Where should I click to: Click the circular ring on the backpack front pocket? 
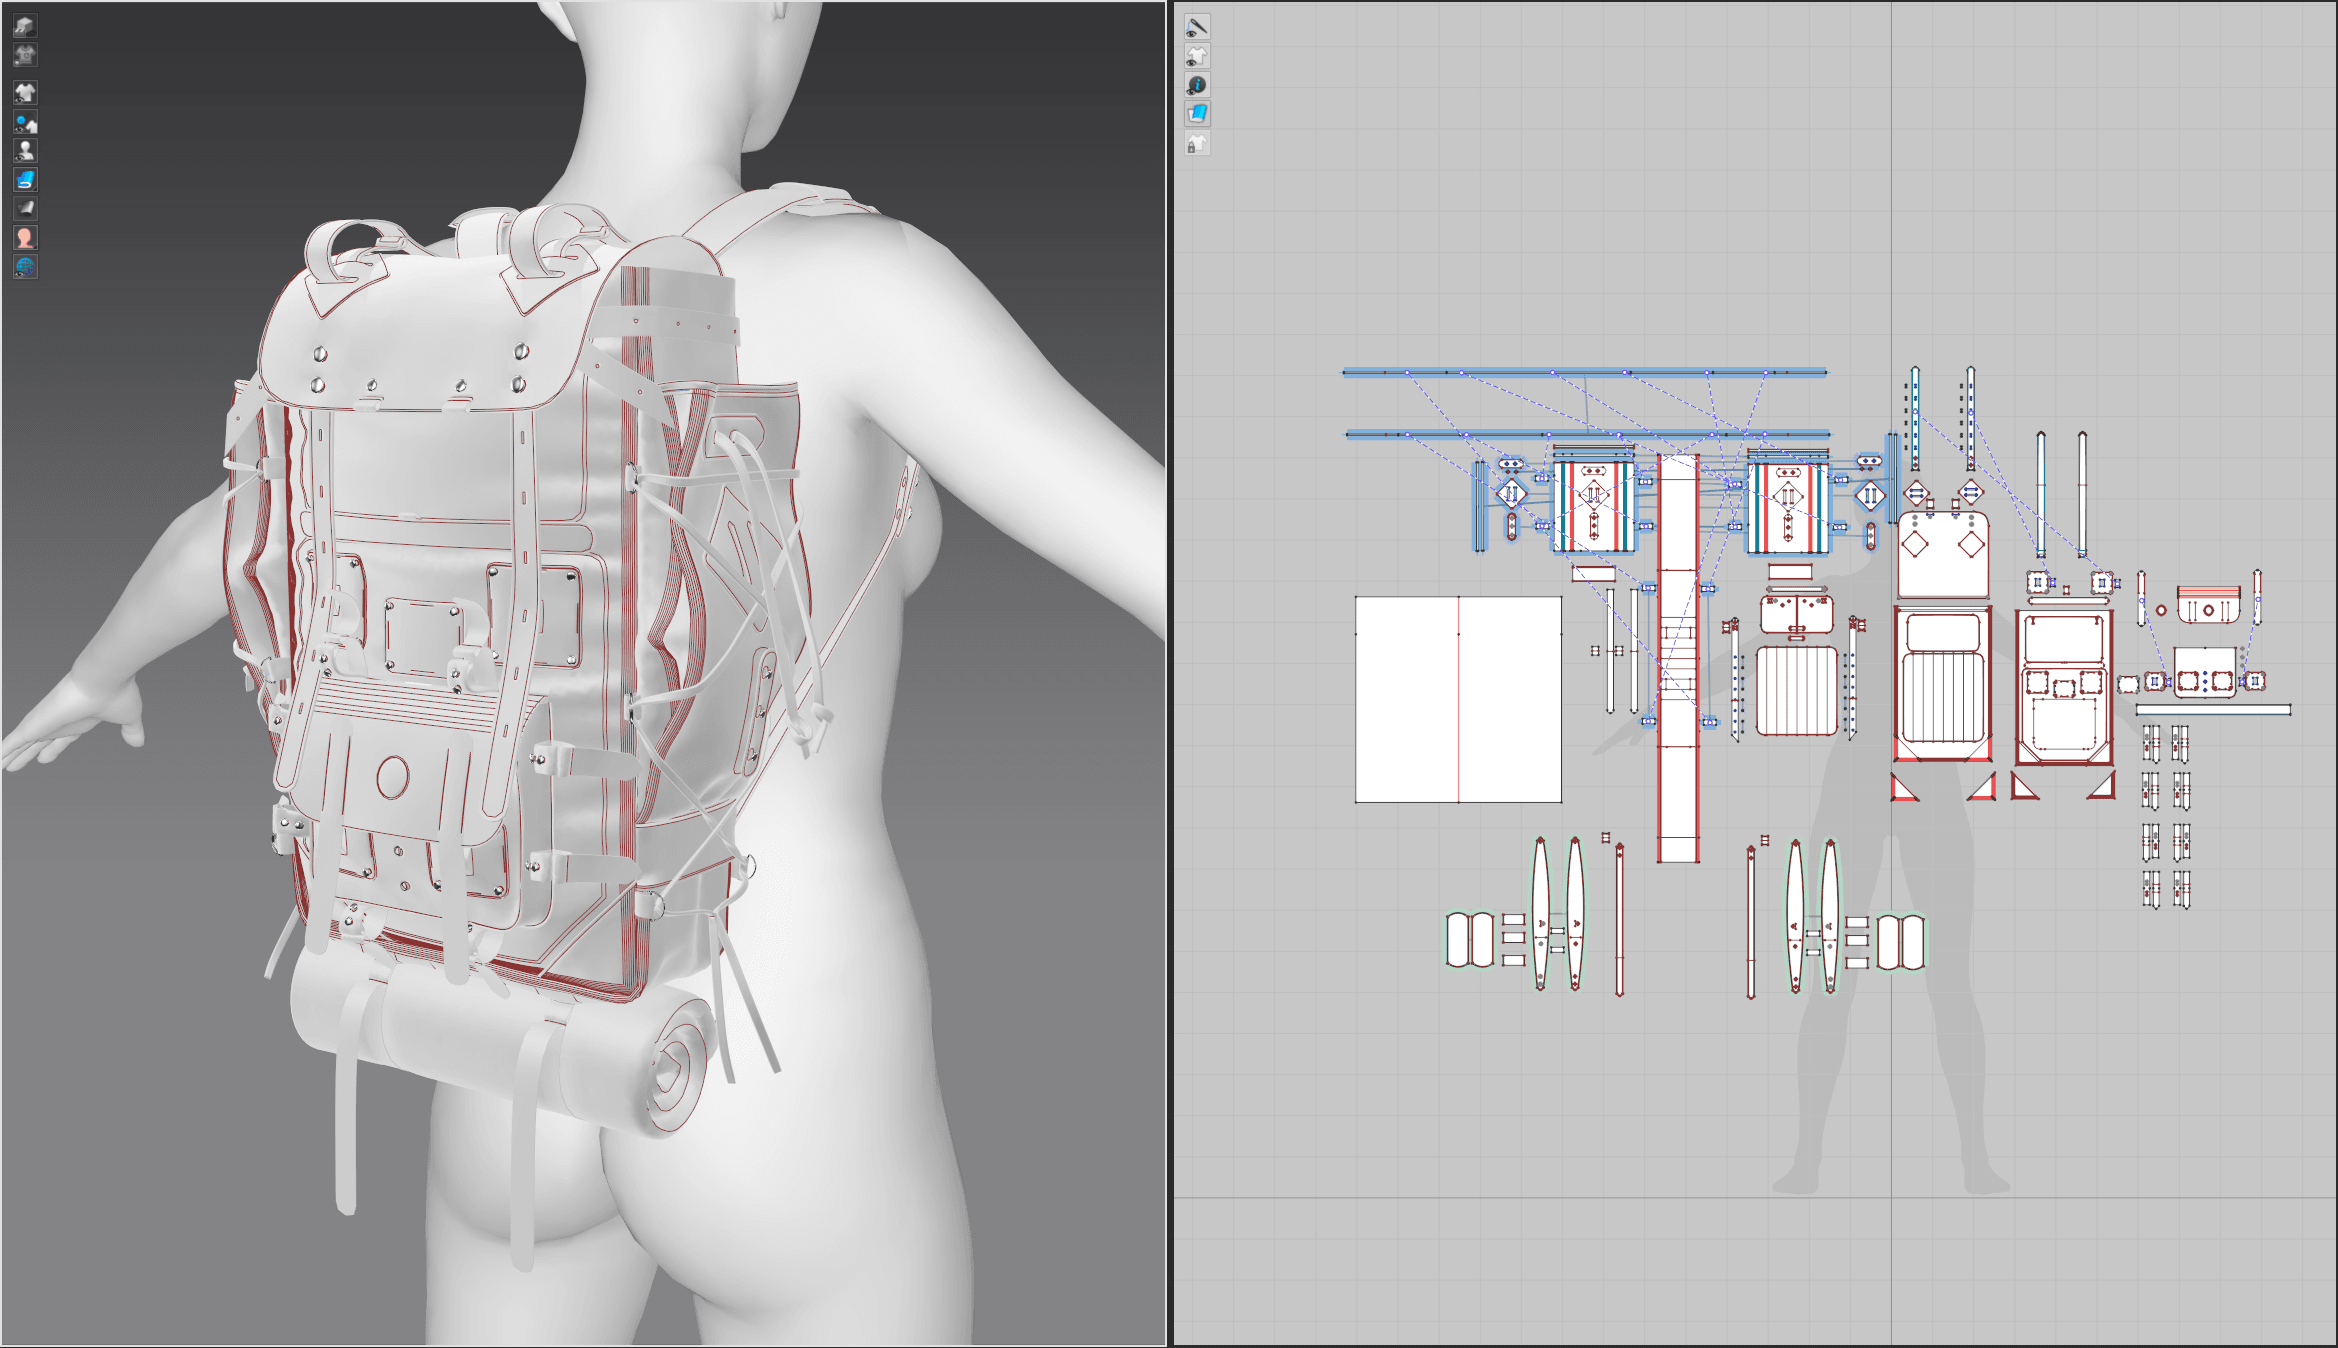point(392,777)
